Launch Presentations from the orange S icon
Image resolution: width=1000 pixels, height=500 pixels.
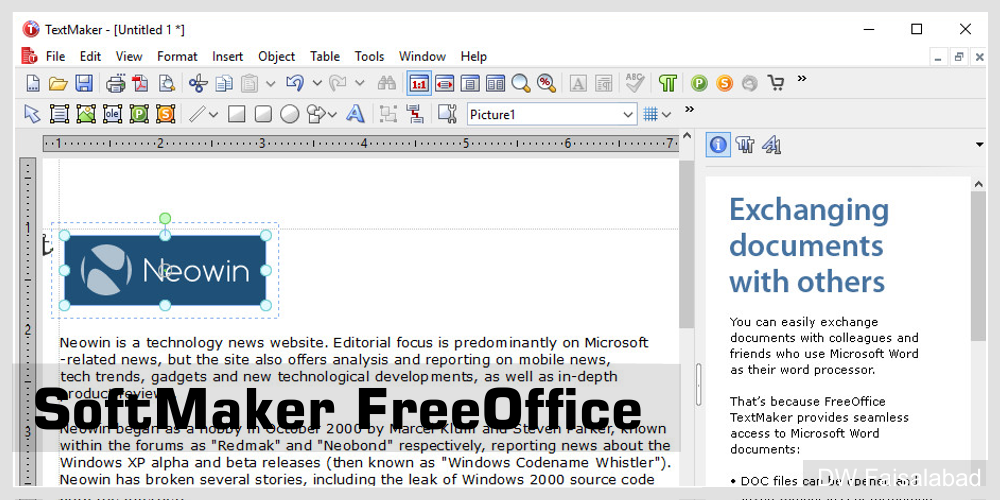click(x=724, y=83)
